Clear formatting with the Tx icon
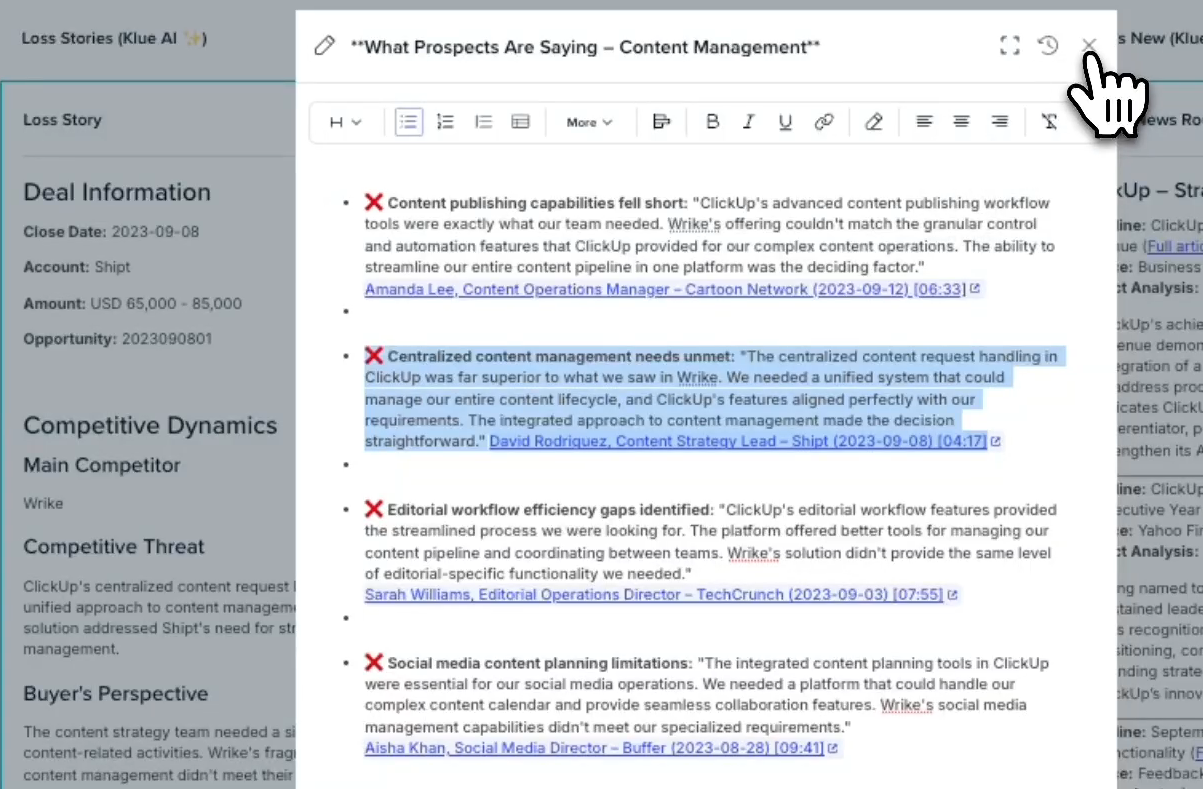 pyautogui.click(x=1048, y=122)
